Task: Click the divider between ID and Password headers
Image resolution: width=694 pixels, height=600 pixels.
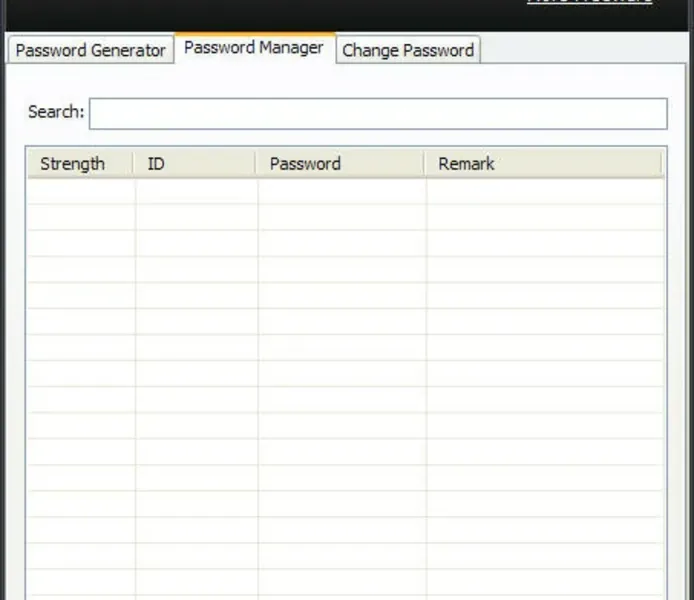Action: [257, 164]
